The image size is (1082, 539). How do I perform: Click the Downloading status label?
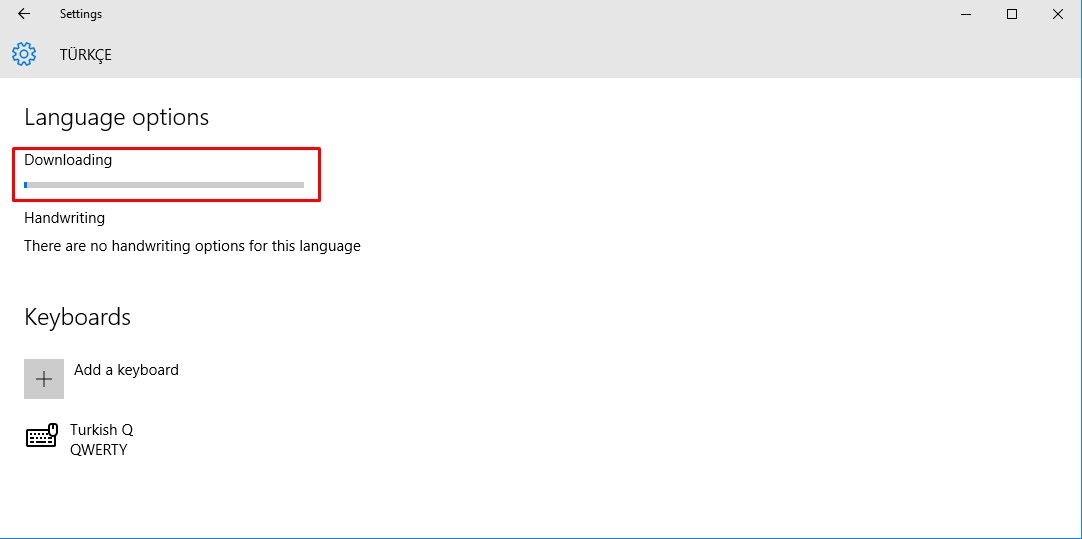68,160
